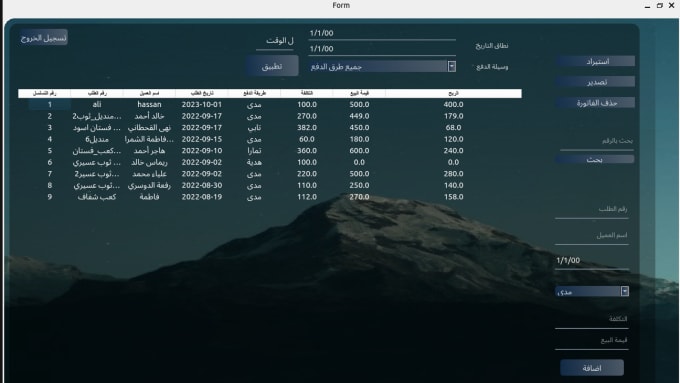Click the تطبيق apply button

272,66
